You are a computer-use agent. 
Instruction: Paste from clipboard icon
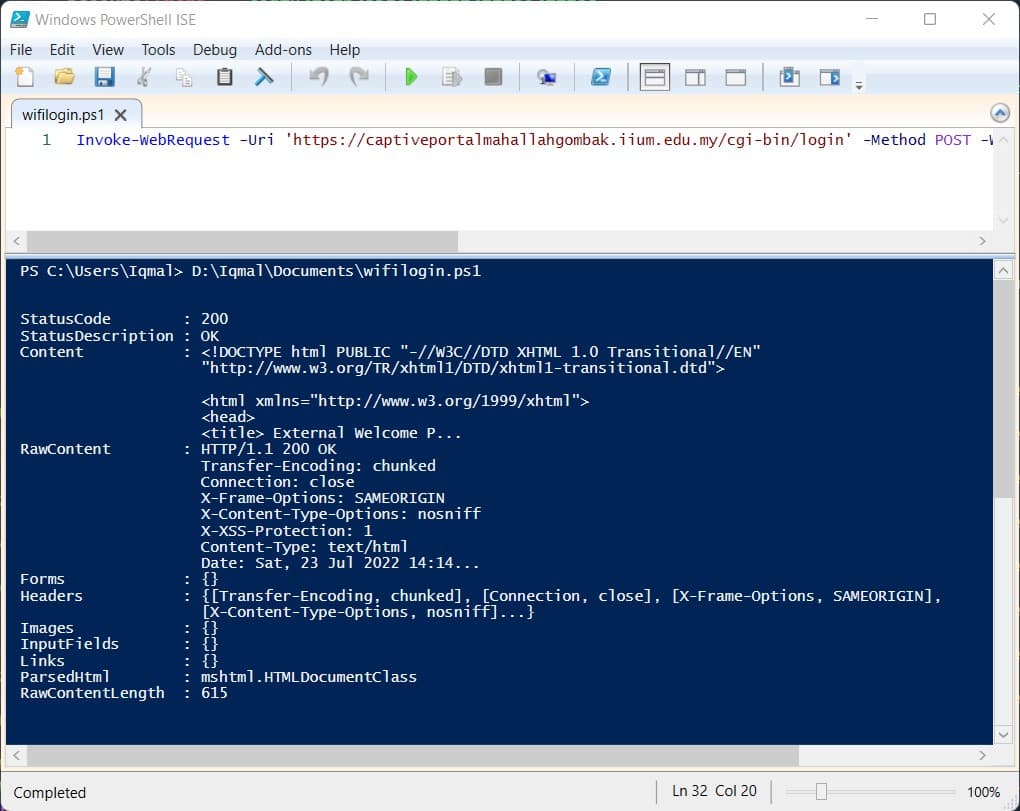coord(224,77)
